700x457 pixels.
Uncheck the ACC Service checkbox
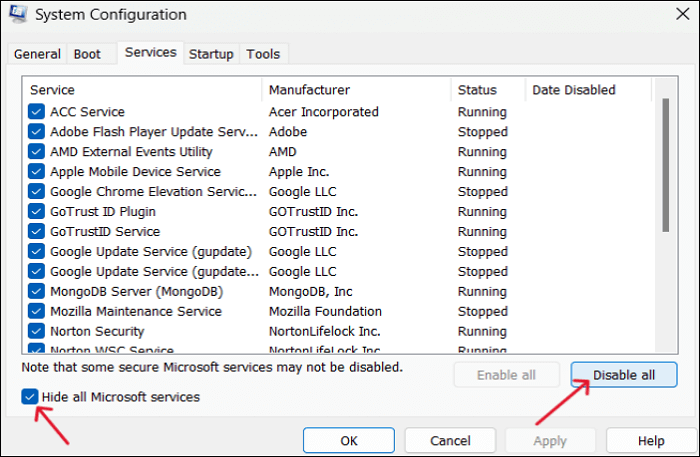37,112
